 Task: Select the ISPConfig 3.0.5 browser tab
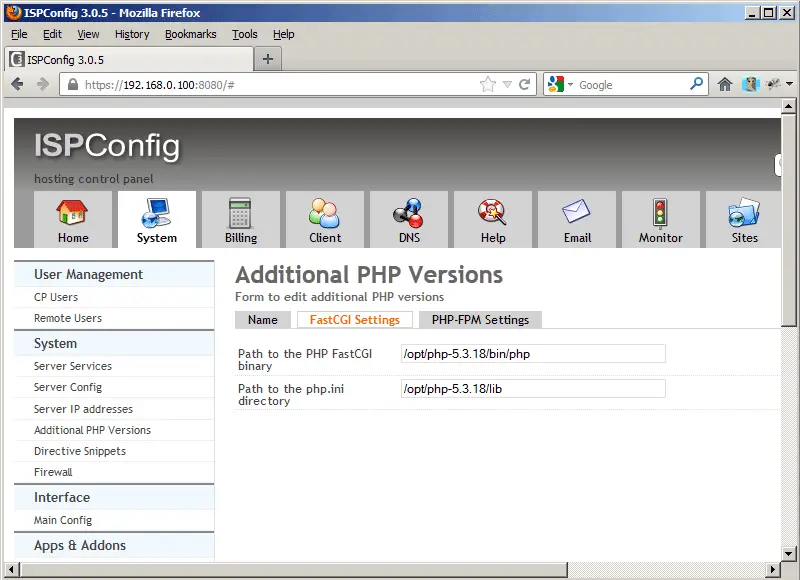tap(129, 60)
